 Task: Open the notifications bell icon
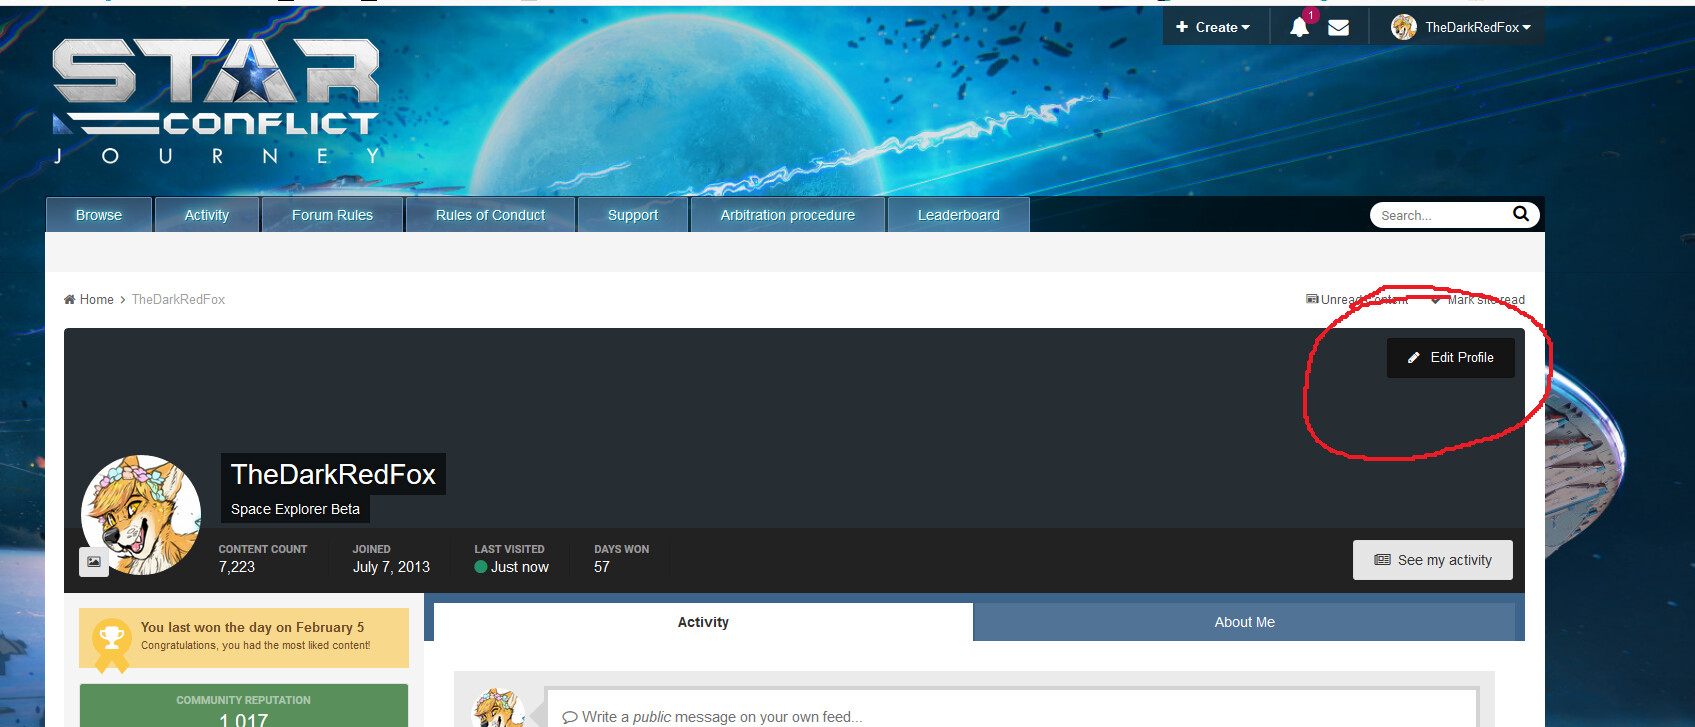pyautogui.click(x=1299, y=28)
